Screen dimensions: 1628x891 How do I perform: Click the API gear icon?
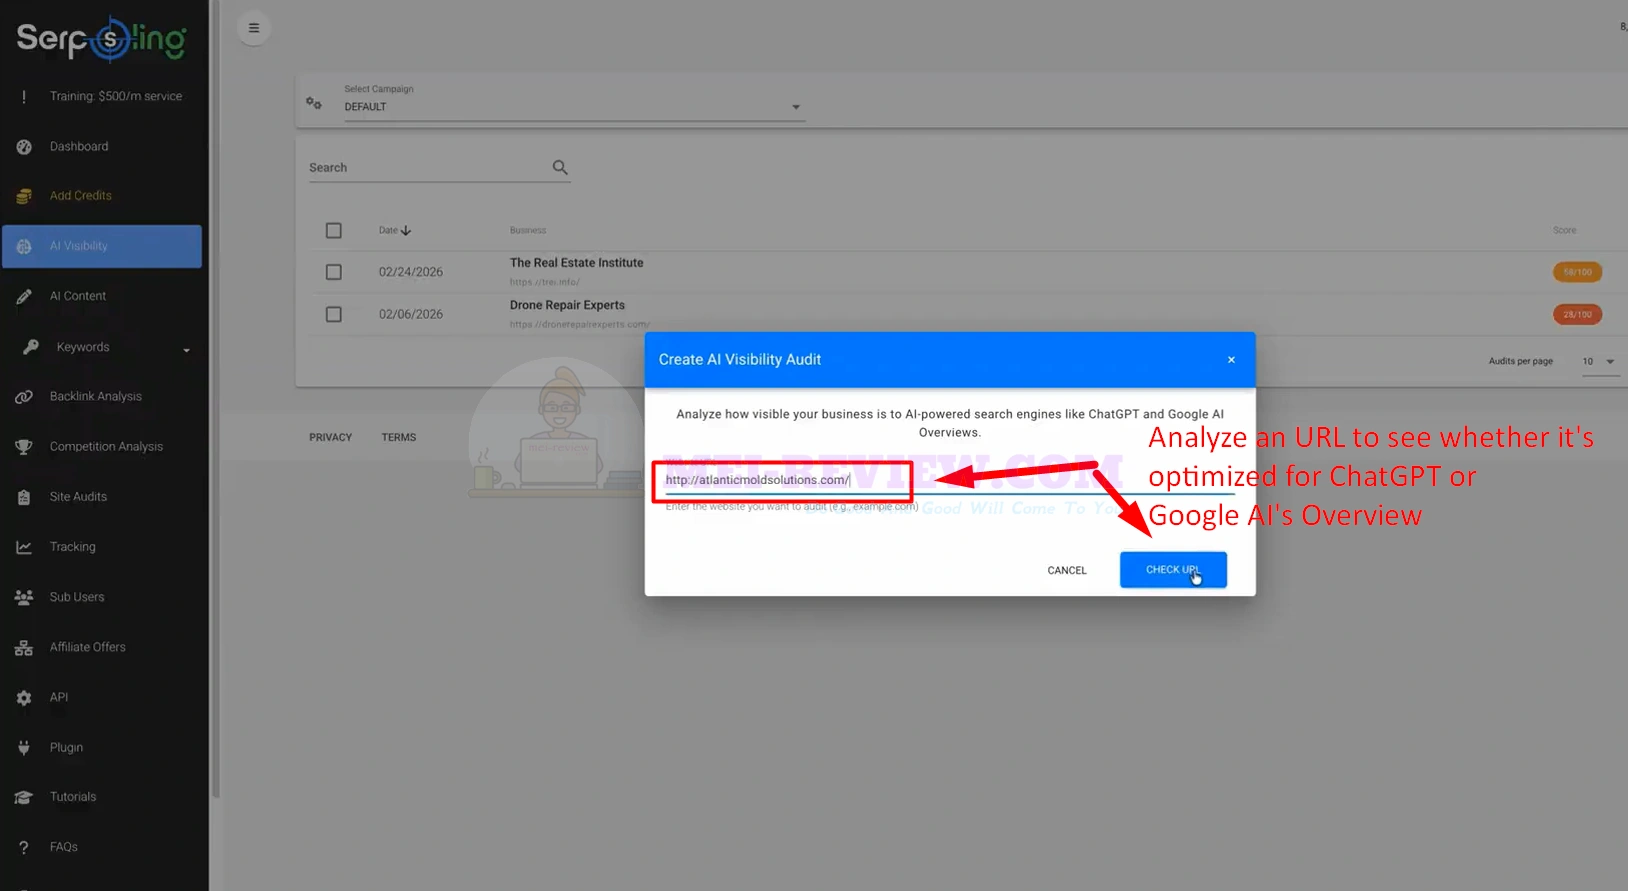pyautogui.click(x=24, y=698)
